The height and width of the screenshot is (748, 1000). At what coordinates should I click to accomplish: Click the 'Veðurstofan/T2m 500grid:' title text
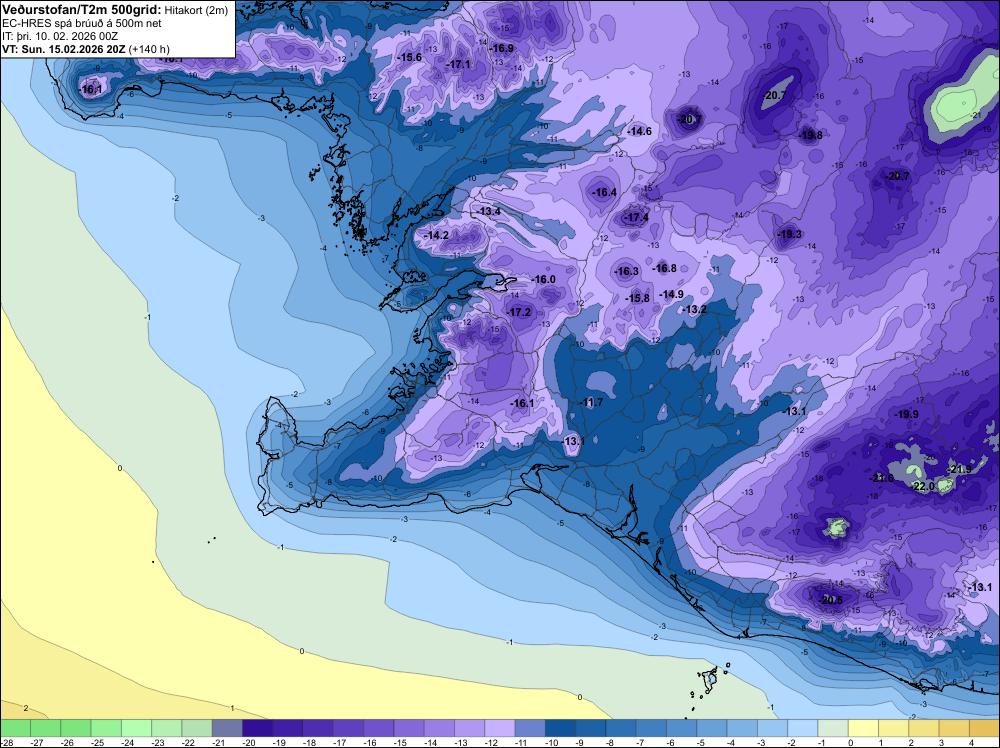tap(82, 10)
